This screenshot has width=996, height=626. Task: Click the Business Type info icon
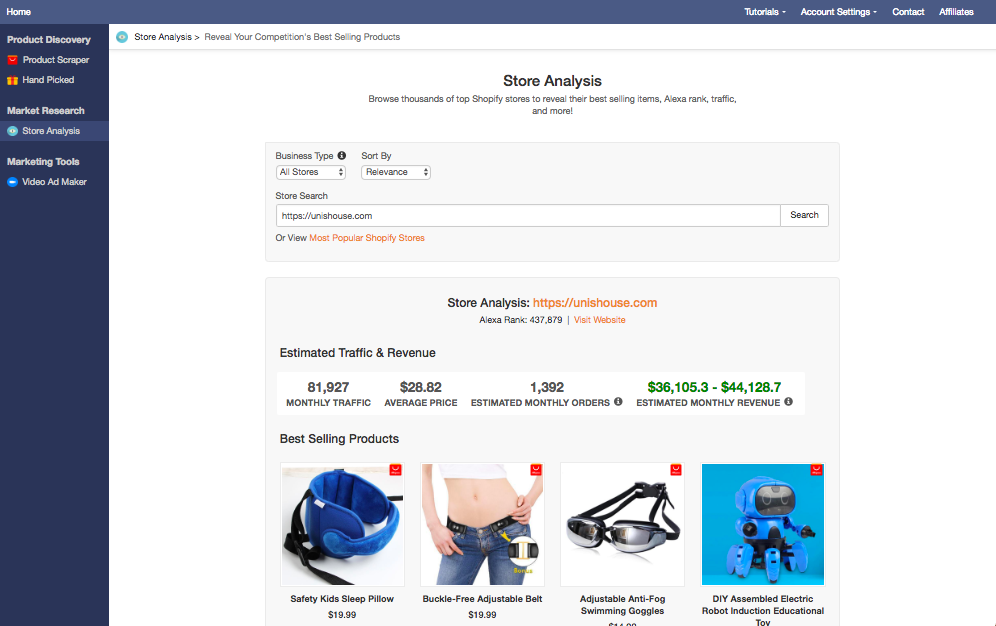click(341, 155)
